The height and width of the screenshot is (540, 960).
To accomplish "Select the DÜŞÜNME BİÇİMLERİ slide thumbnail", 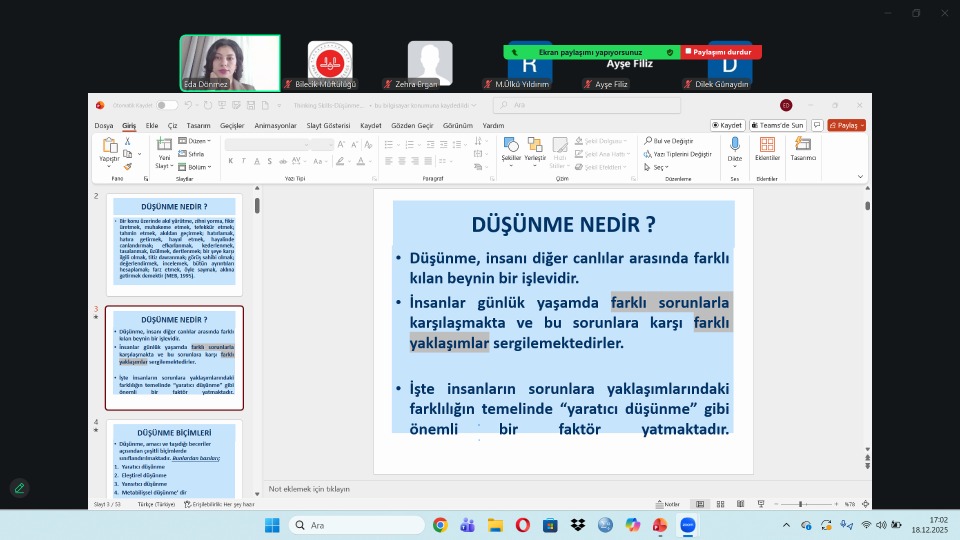I will 174,461.
